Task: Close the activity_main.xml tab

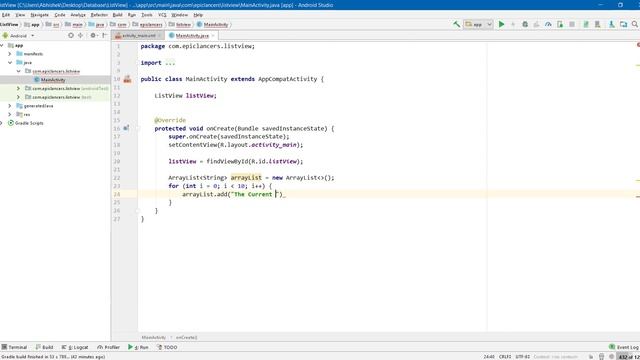Action: point(159,36)
